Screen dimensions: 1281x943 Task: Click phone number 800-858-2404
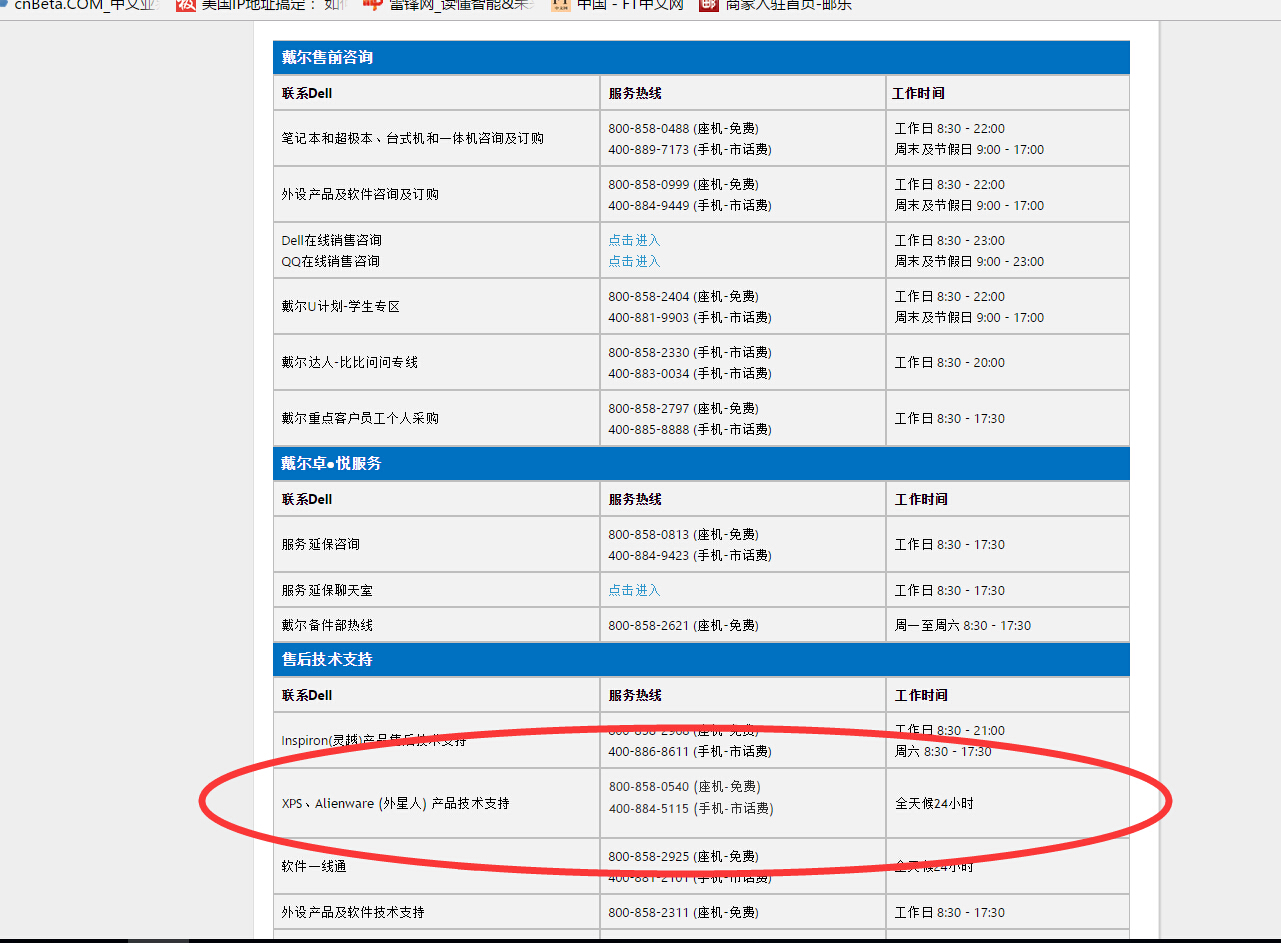coord(649,296)
